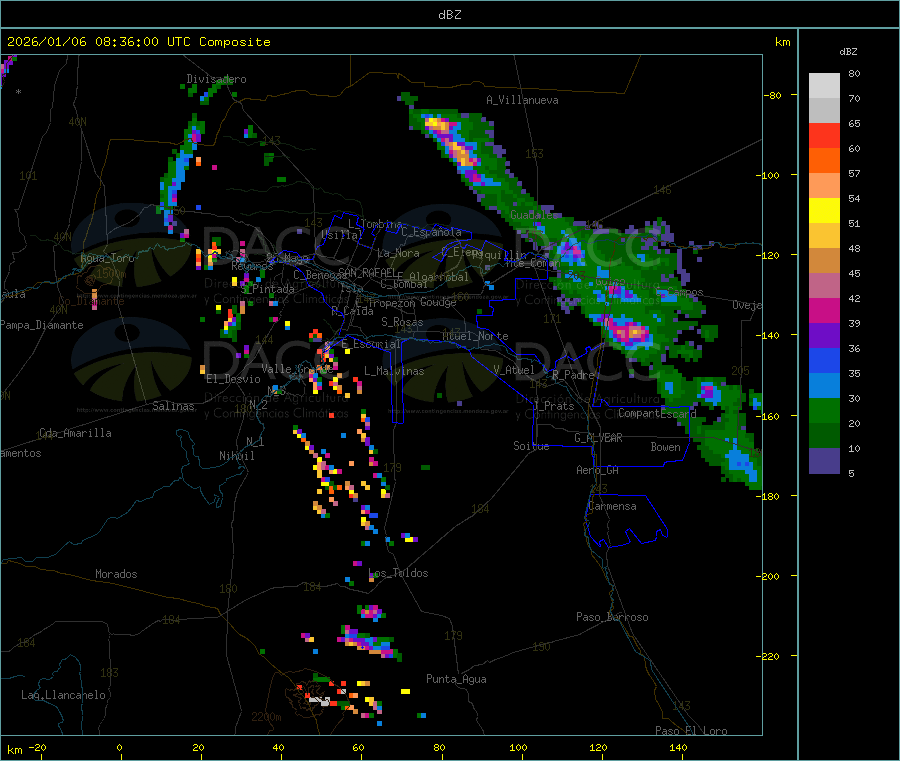Click the Pampa_Diamante label
The image size is (900, 761).
[41, 325]
